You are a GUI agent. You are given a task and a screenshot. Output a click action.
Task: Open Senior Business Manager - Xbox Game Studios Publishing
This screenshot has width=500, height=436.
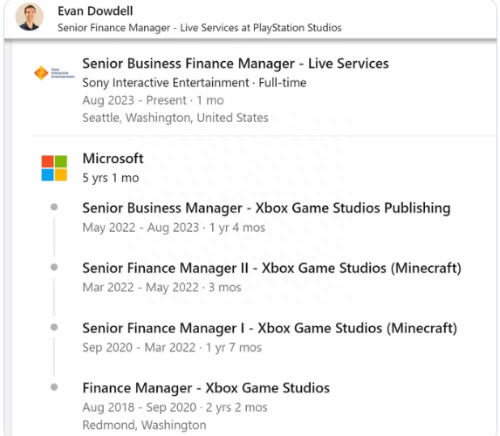click(x=266, y=208)
